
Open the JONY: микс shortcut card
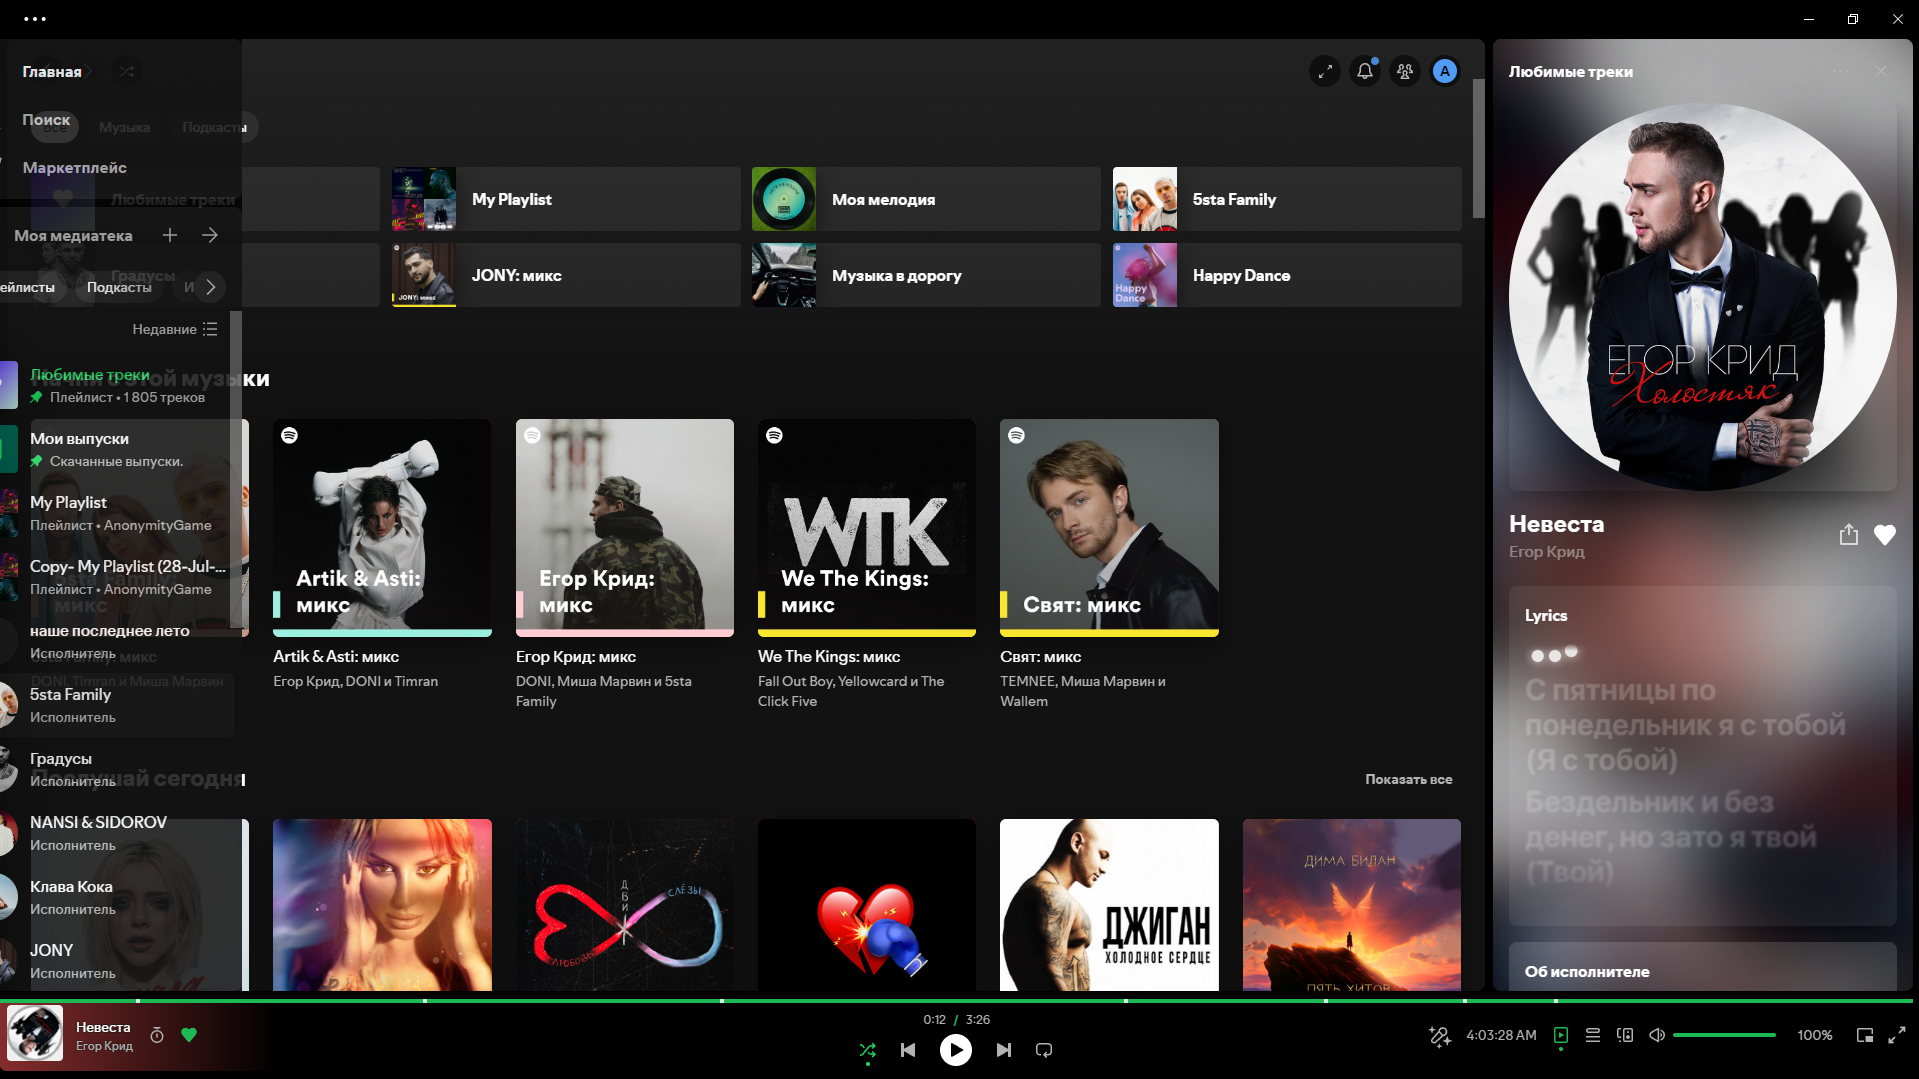click(566, 275)
